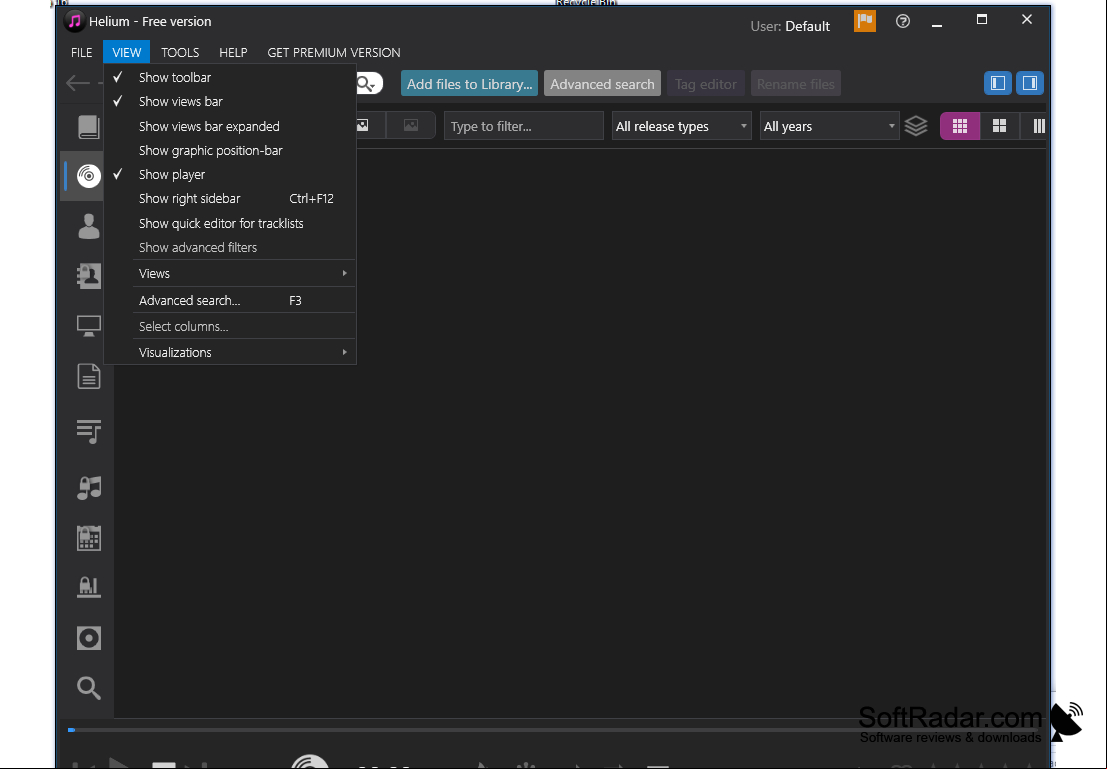The image size is (1107, 769).
Task: Switch to column strip view icon
Action: 1036,126
